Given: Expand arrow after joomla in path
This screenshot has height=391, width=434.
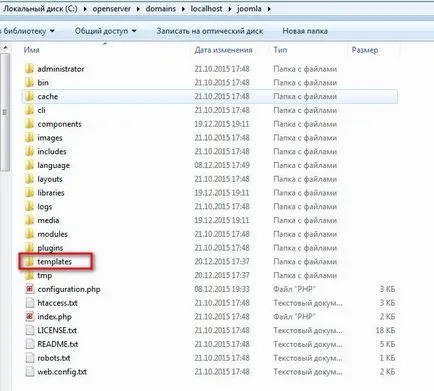Looking at the screenshot, I should coord(269,9).
